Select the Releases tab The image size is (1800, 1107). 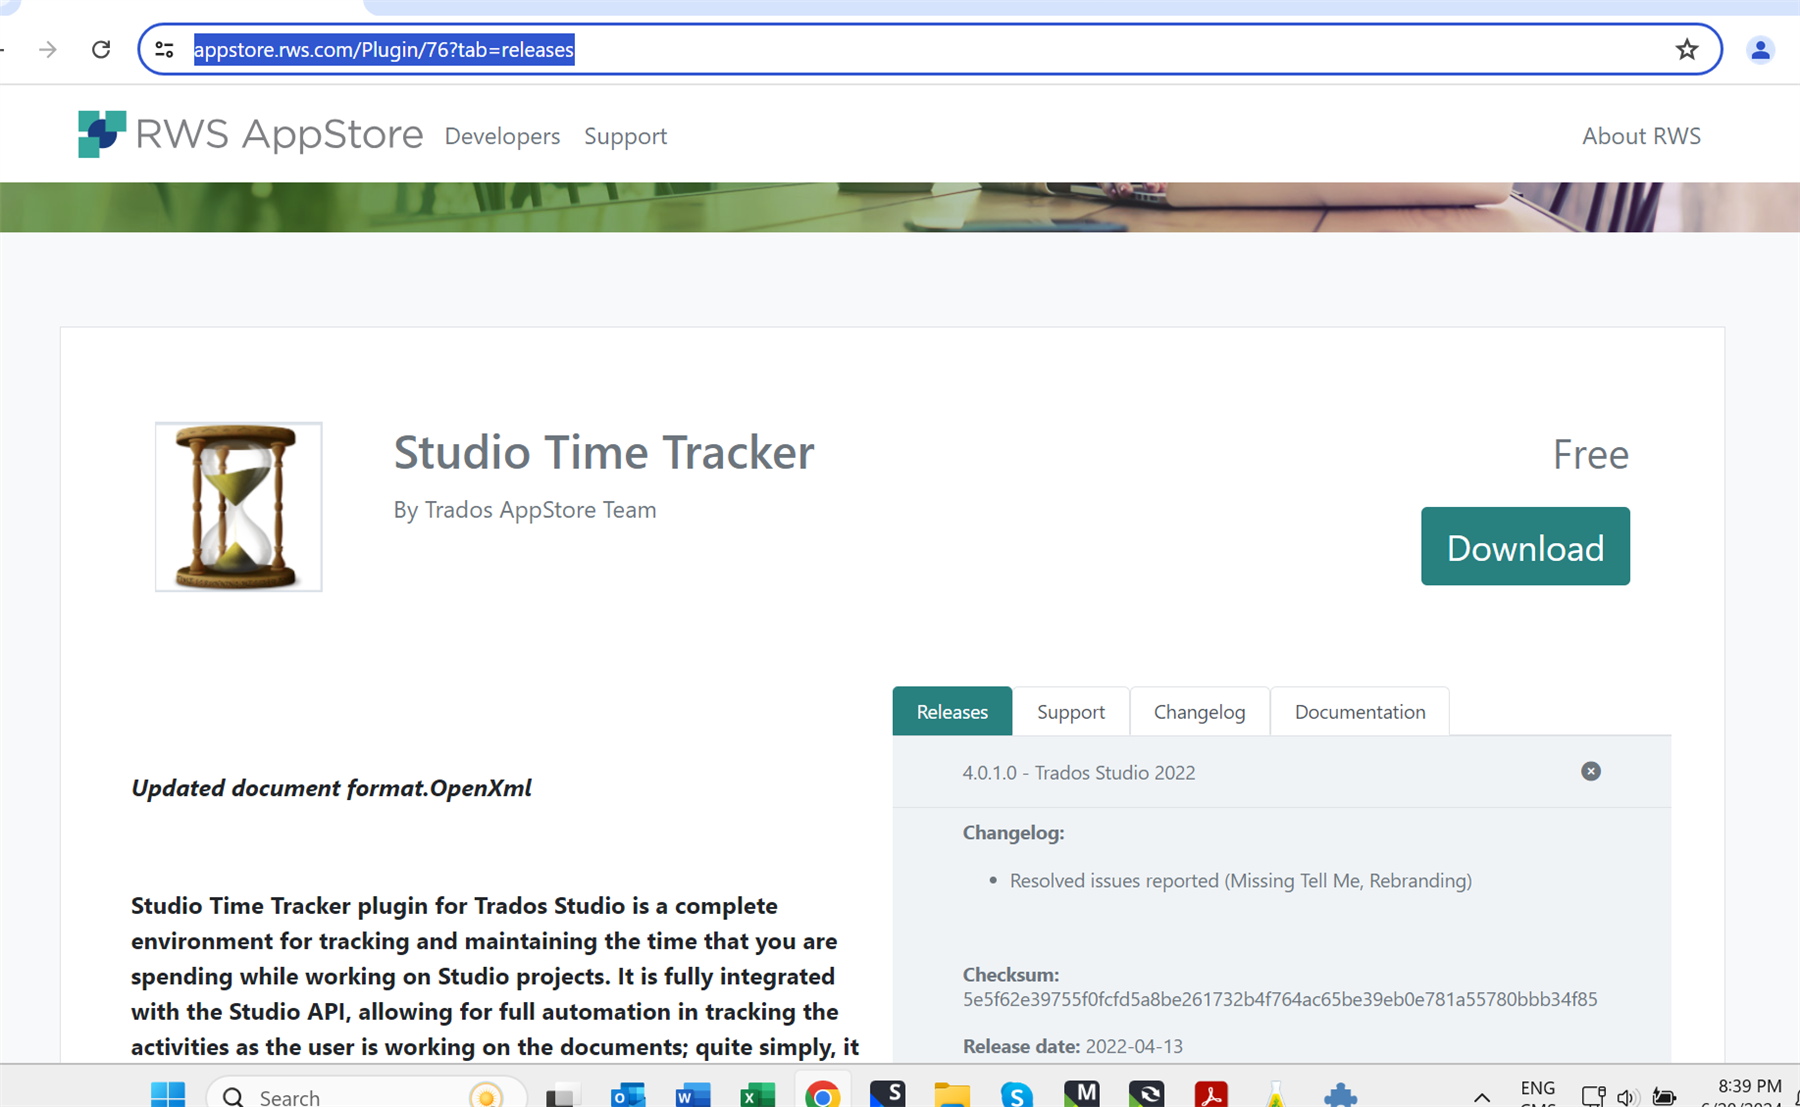pos(952,711)
